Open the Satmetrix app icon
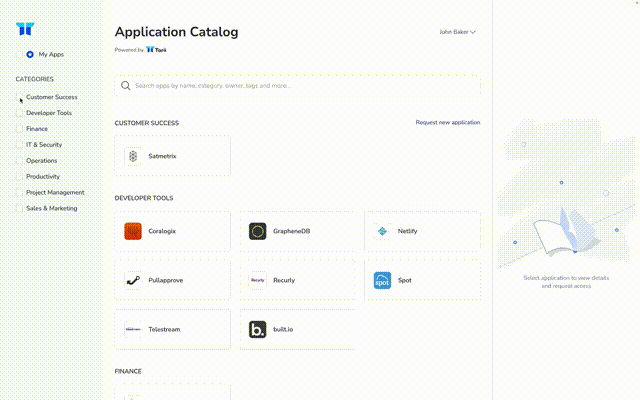 [133, 156]
